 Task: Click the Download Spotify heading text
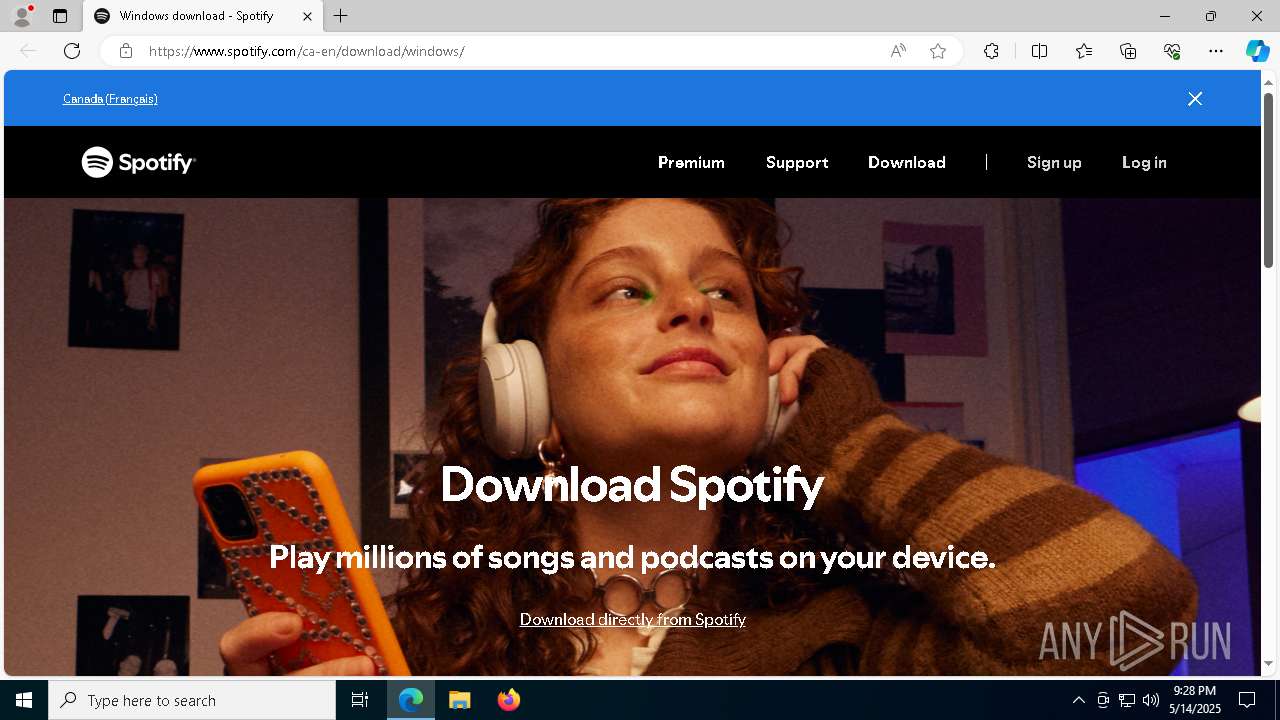pyautogui.click(x=632, y=484)
